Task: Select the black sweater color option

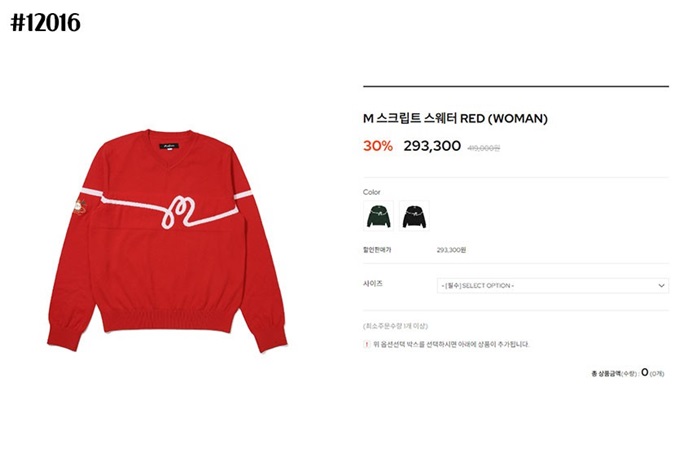Action: [414, 216]
